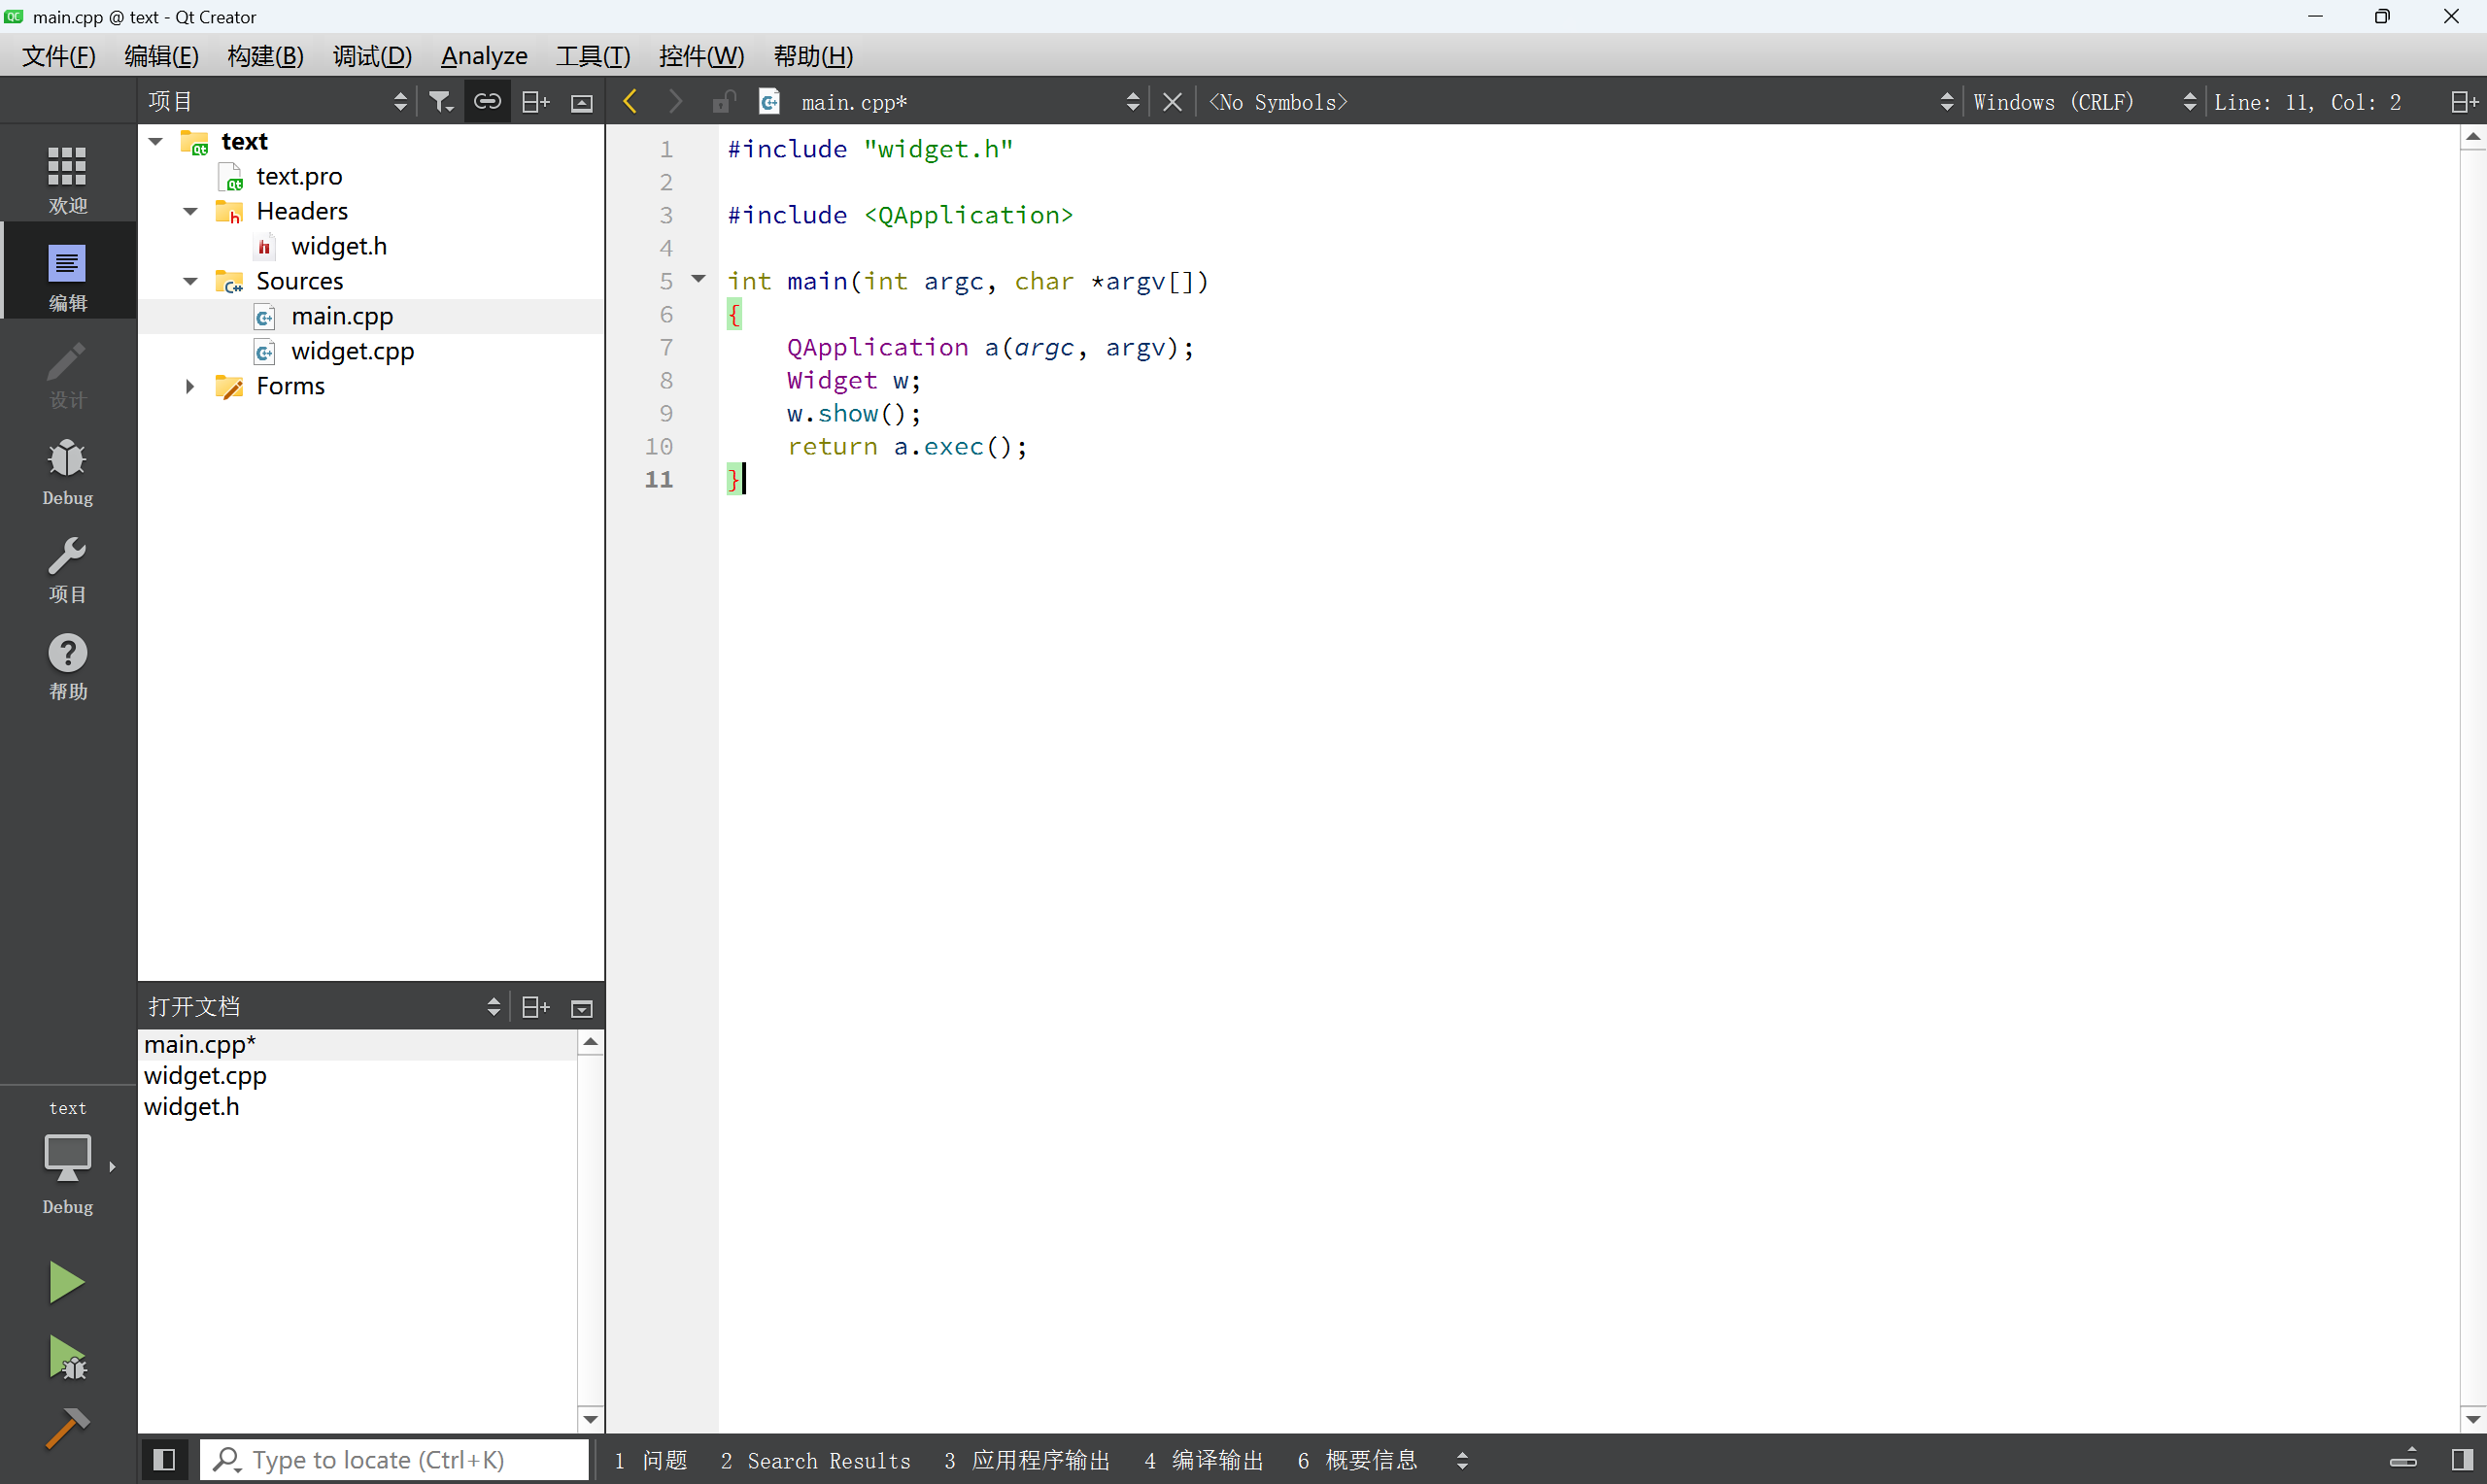Collapse the Headers folder
The width and height of the screenshot is (2487, 1484).
(190, 211)
